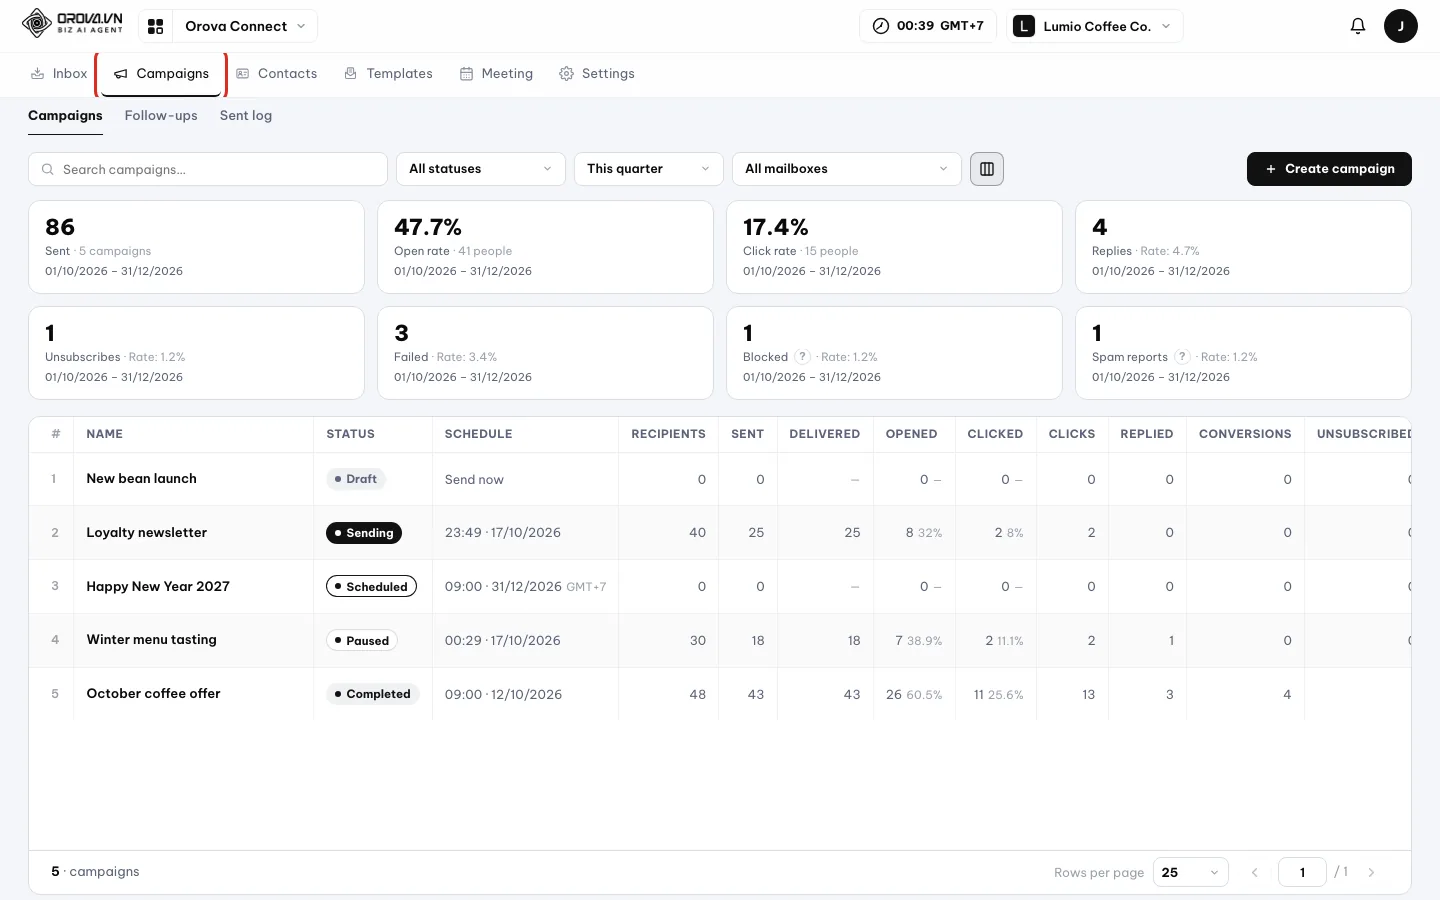Click the clock icon beside 00:39
Image resolution: width=1440 pixels, height=900 pixels.
coord(881,26)
